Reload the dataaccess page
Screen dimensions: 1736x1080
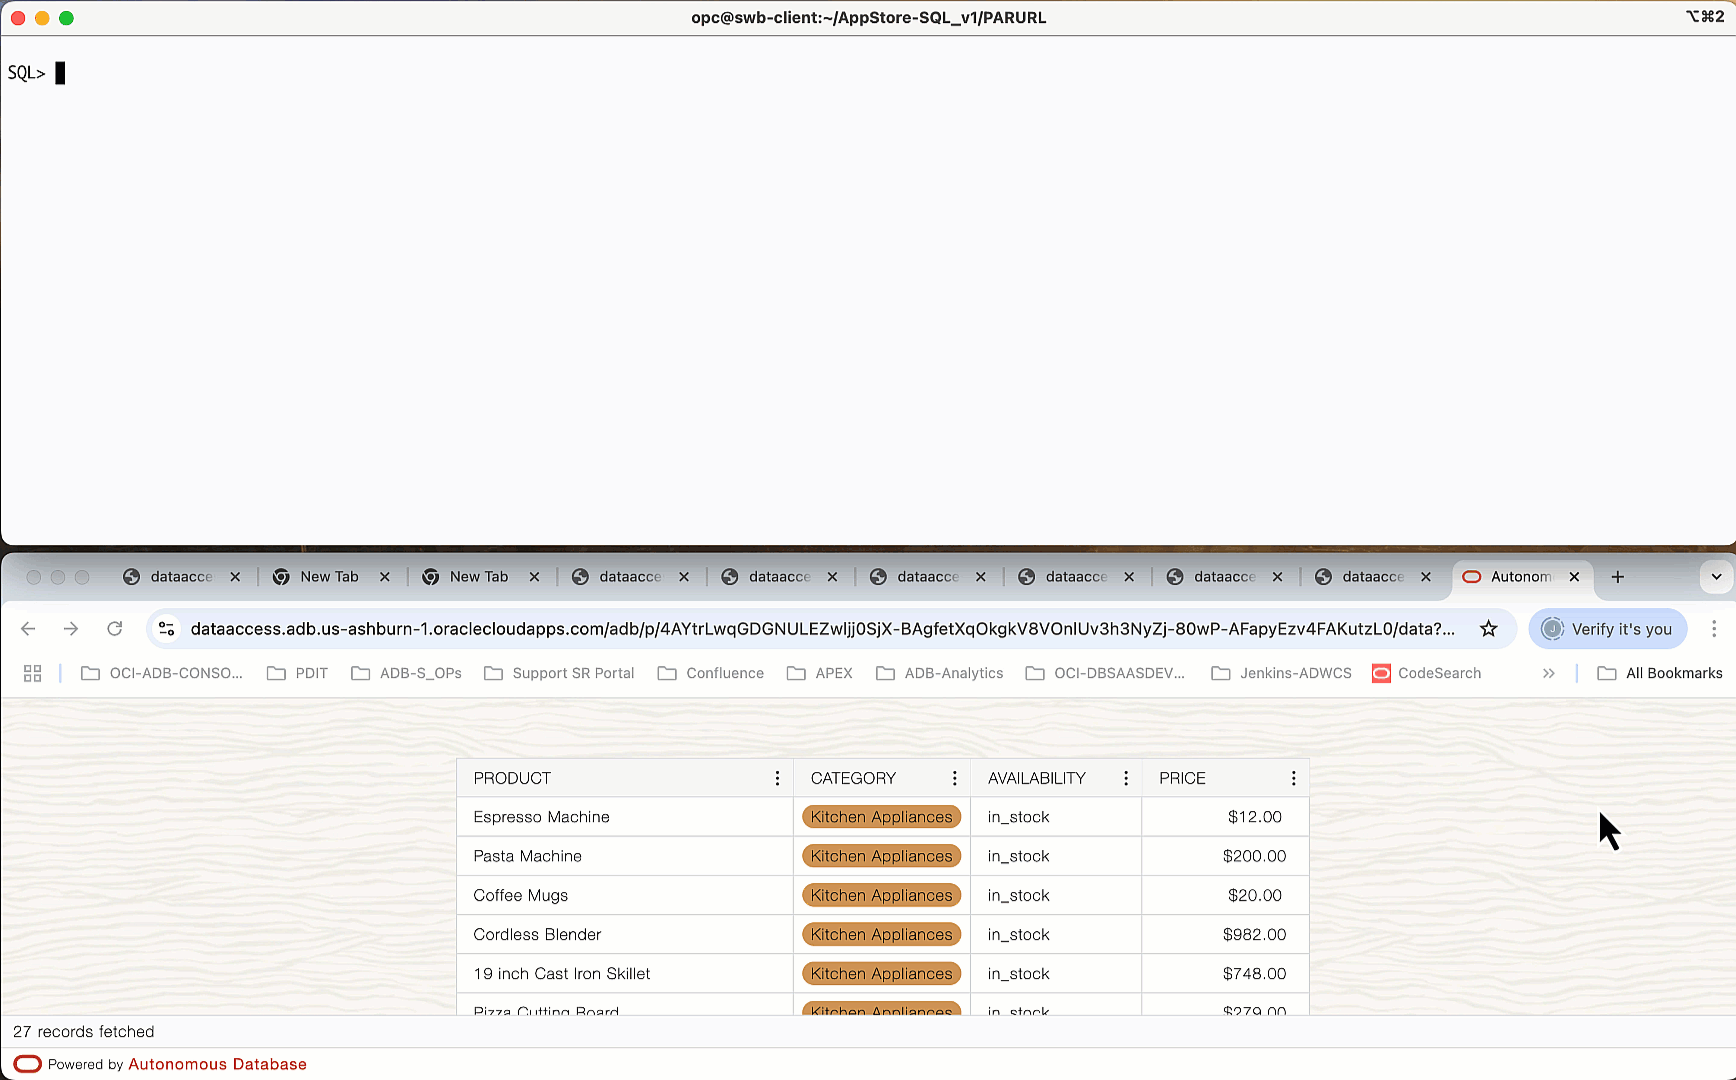pos(115,628)
